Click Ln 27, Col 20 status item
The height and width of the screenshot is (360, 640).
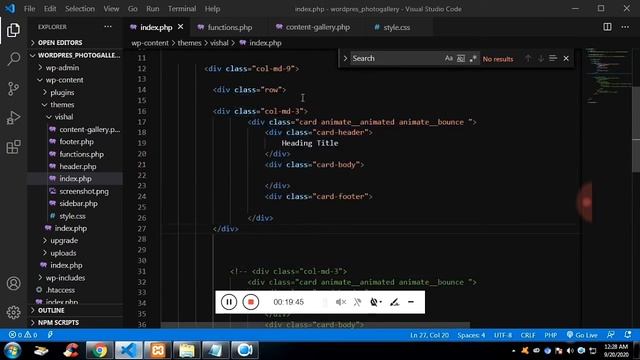coord(429,335)
